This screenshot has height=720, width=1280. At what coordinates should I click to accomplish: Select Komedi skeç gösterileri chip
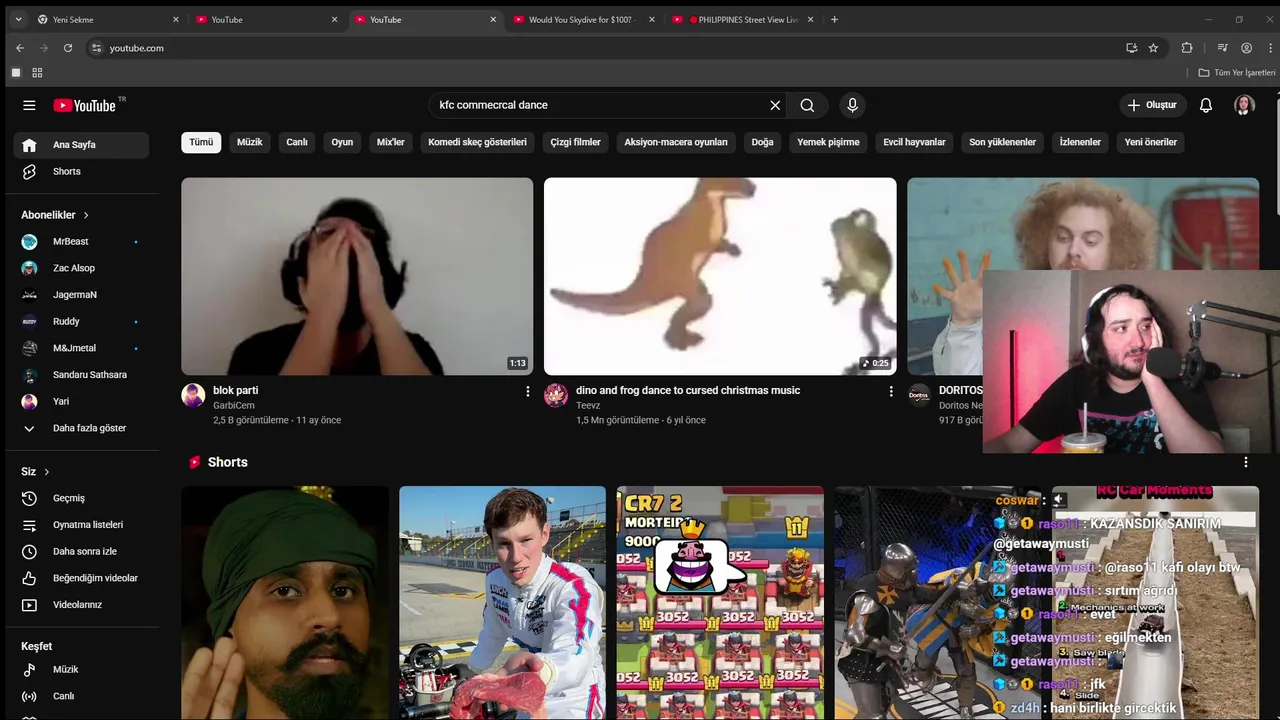[477, 142]
